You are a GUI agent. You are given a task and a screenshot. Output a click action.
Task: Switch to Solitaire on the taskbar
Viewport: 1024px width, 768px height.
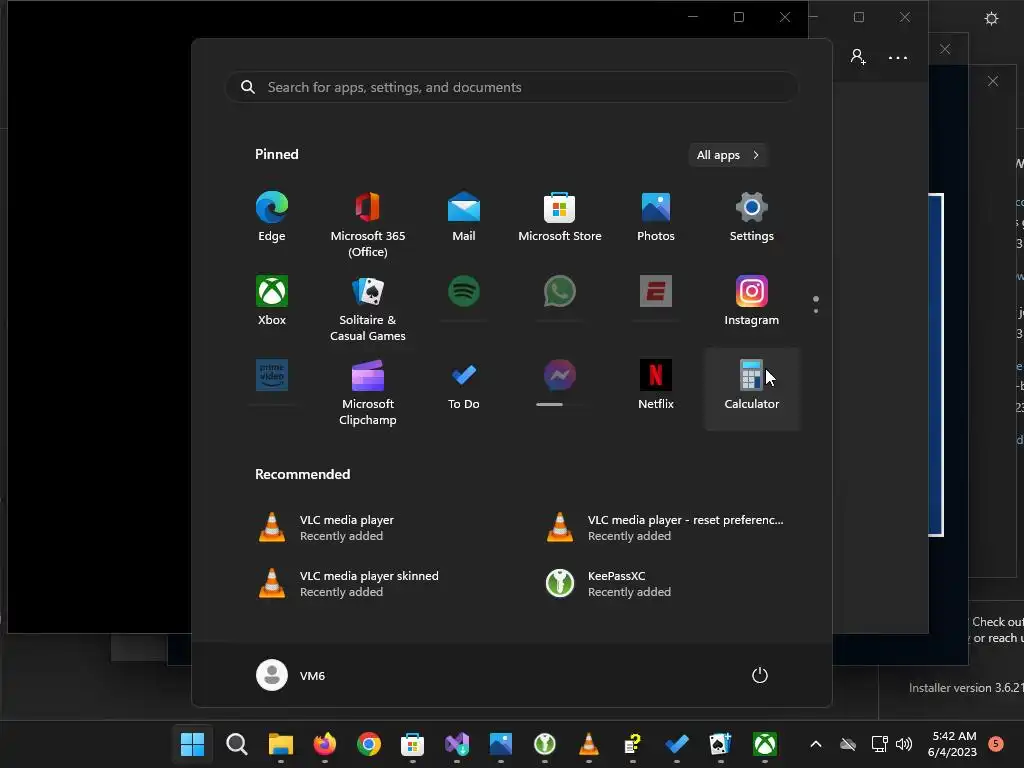721,744
